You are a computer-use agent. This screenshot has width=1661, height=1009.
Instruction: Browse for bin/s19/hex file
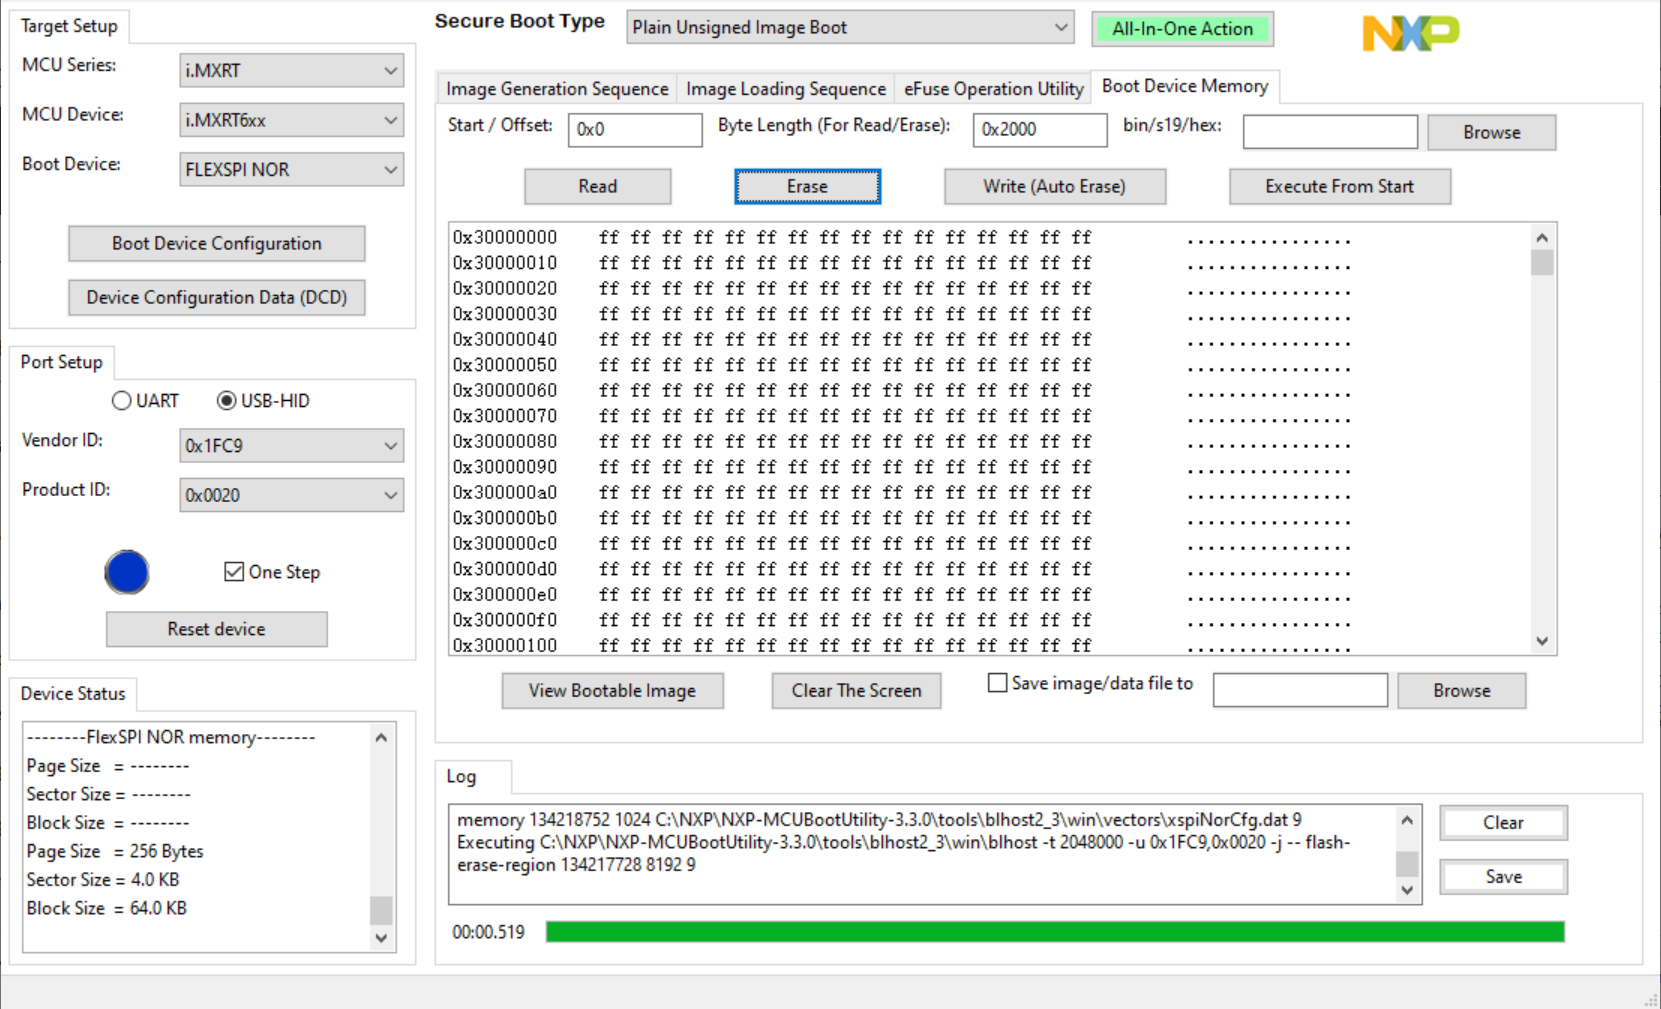point(1492,132)
